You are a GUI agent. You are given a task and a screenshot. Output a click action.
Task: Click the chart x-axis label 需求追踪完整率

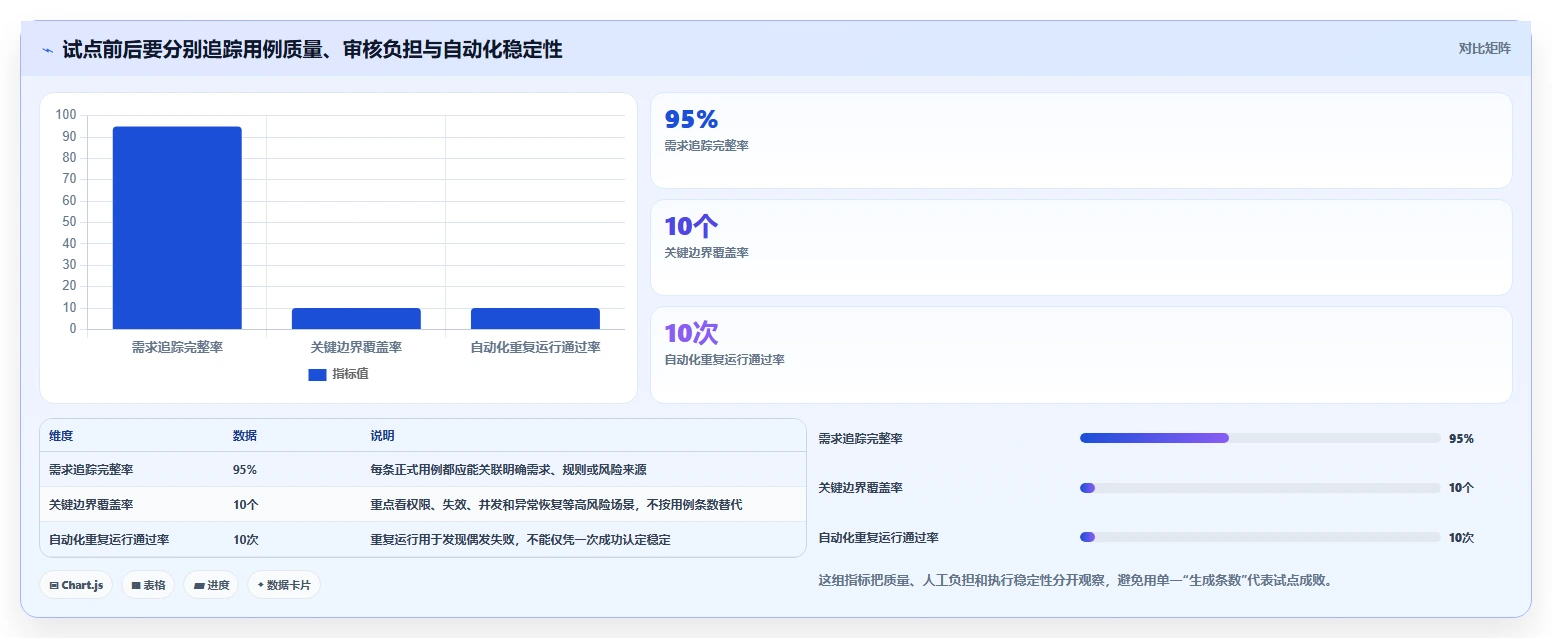177,348
